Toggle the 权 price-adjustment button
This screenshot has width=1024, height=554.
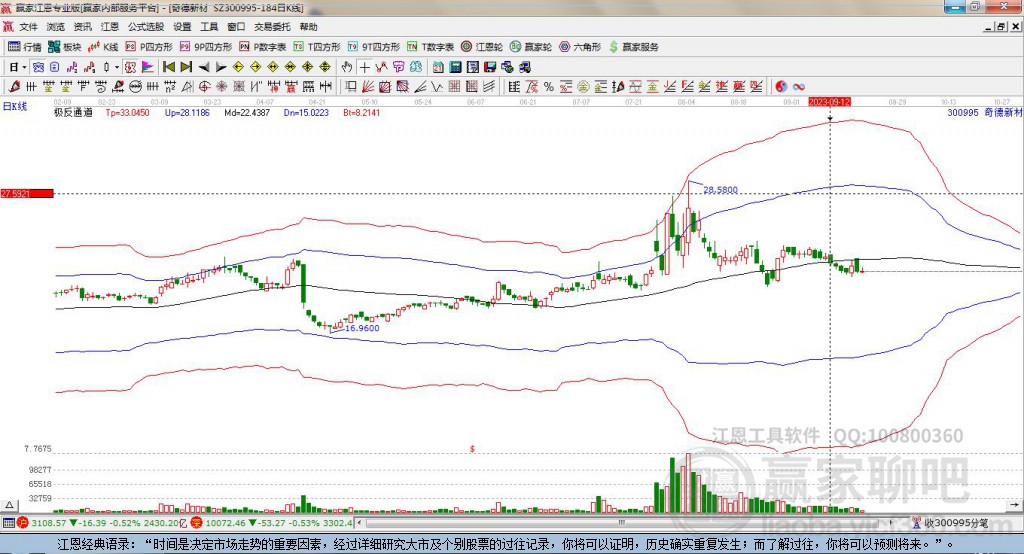click(x=130, y=67)
